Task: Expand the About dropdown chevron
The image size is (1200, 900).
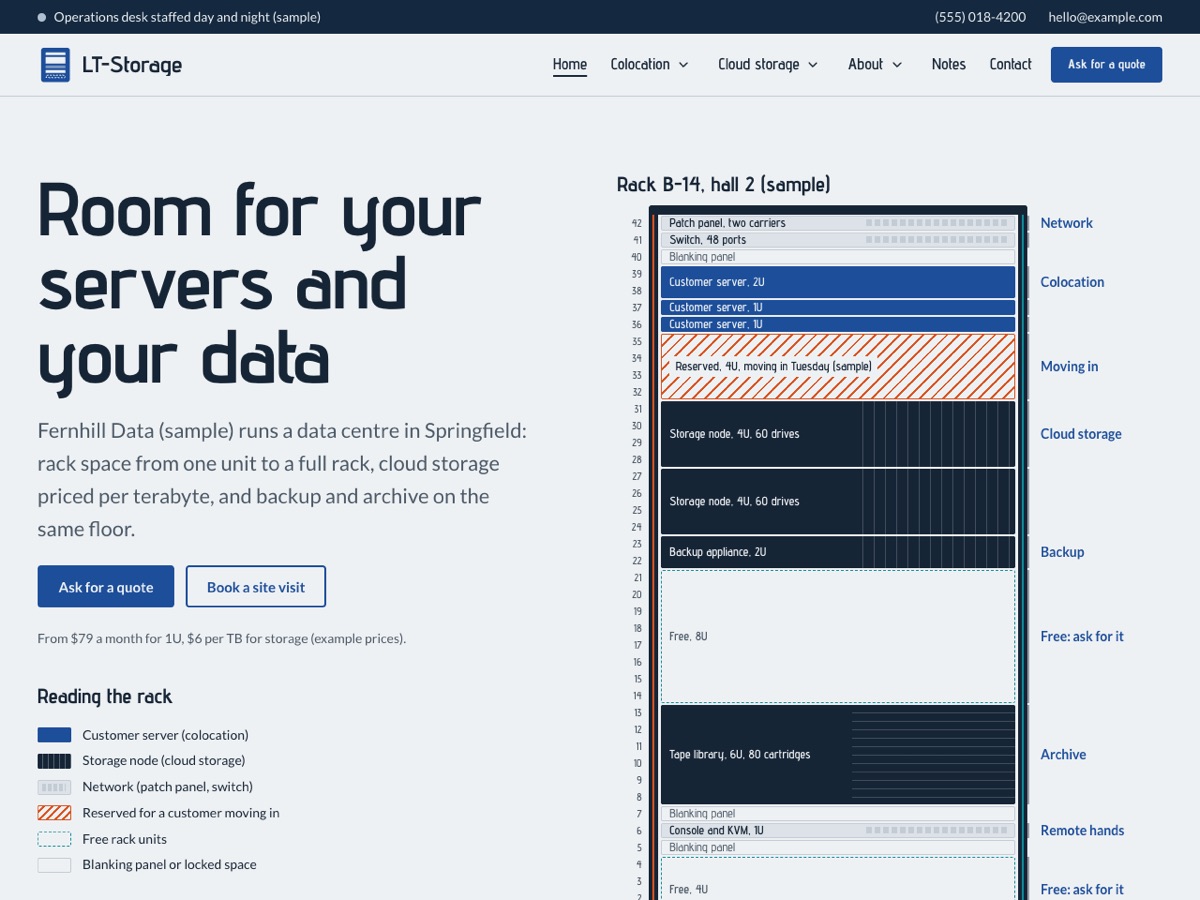Action: [897, 65]
